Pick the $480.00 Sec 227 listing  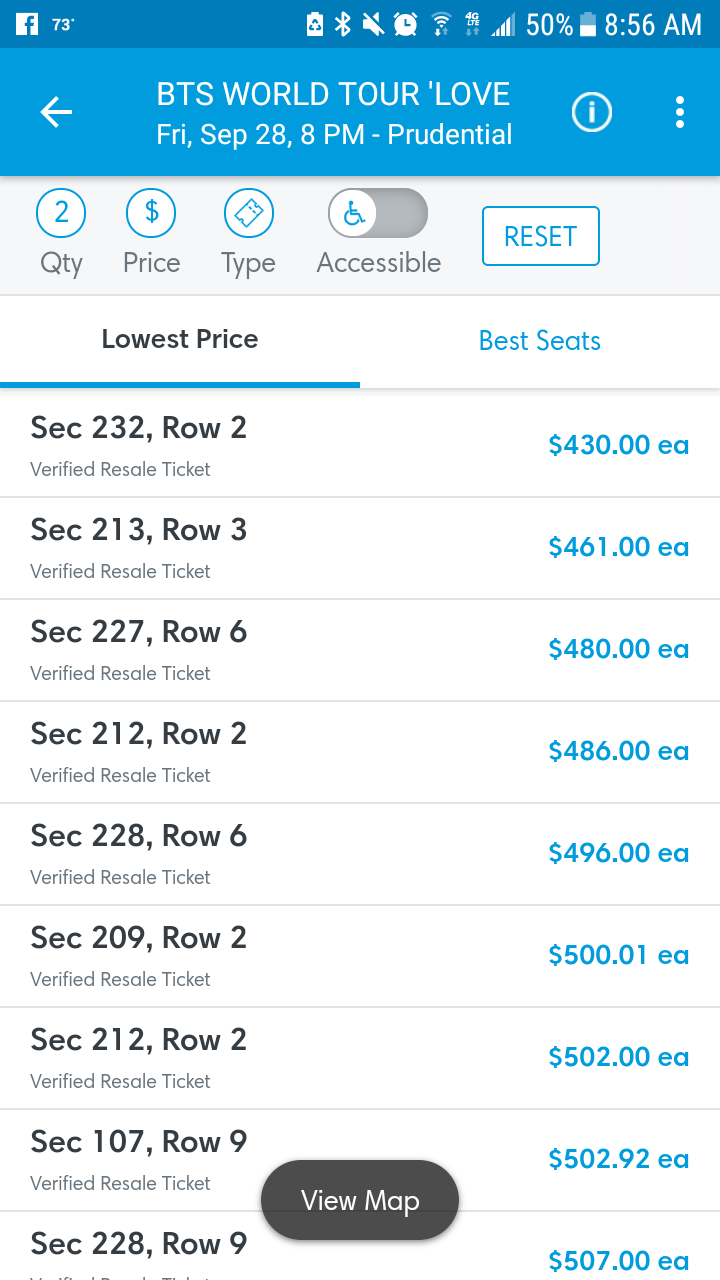tap(360, 650)
